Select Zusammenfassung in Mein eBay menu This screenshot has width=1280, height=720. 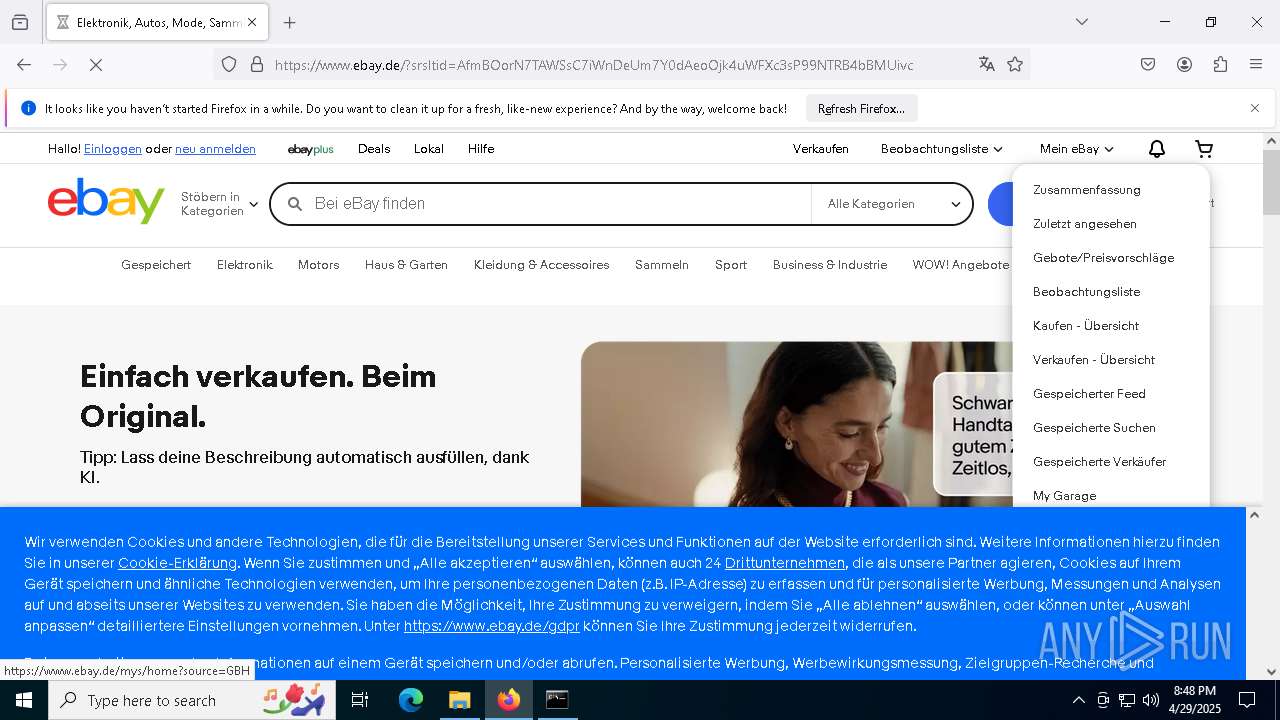[x=1086, y=190]
